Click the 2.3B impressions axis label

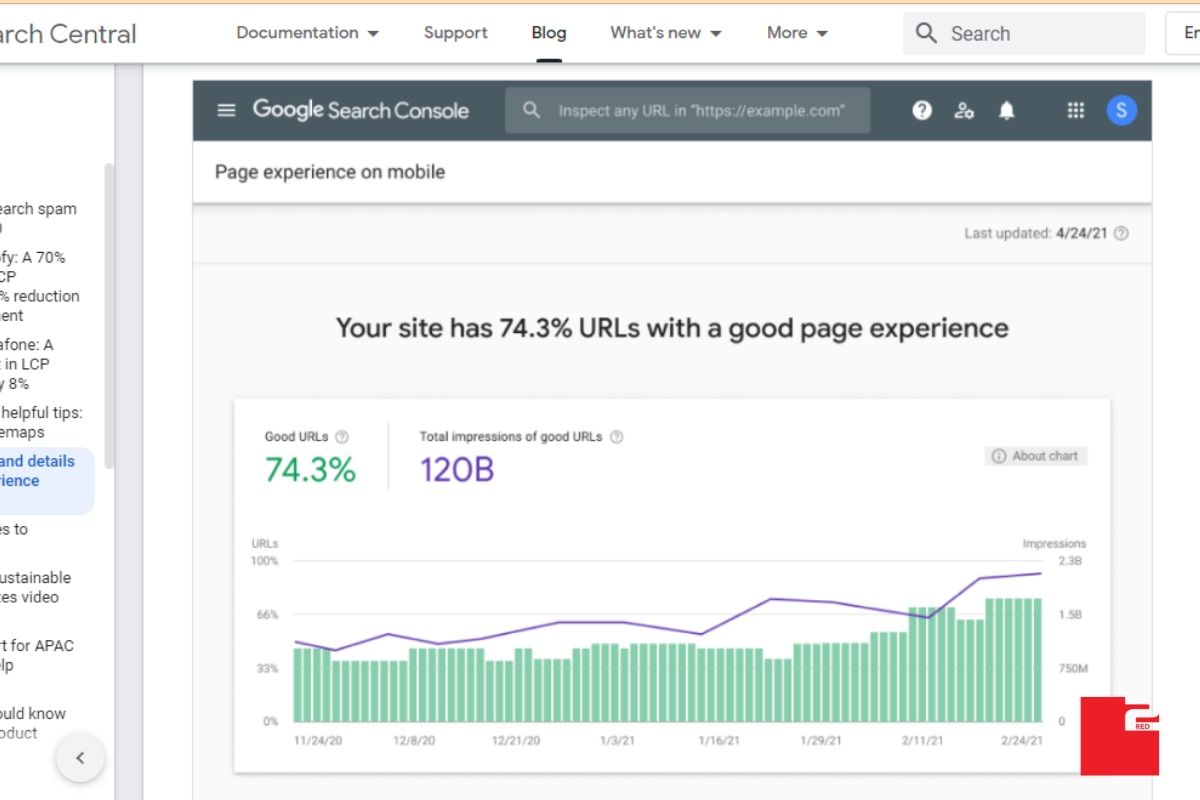coord(1070,561)
